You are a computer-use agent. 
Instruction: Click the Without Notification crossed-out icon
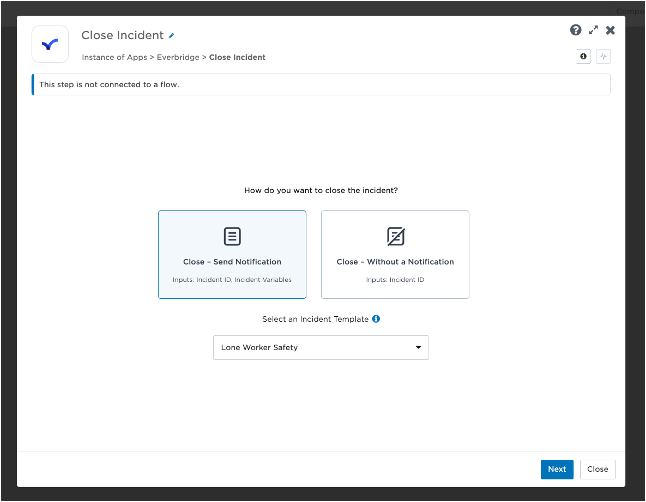click(x=395, y=237)
